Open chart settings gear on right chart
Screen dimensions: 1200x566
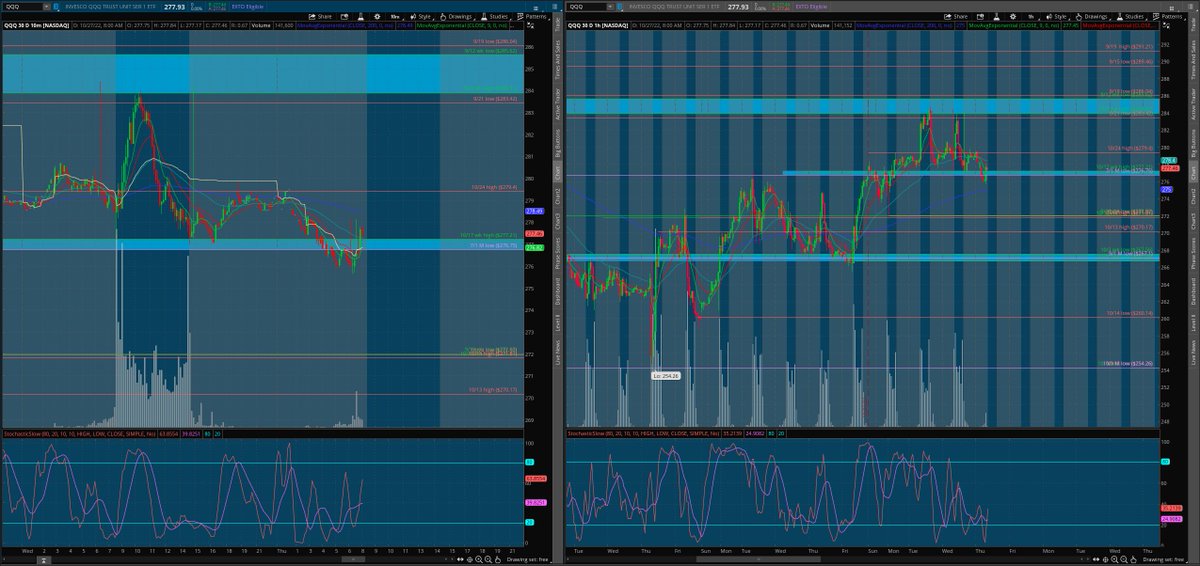1013,16
